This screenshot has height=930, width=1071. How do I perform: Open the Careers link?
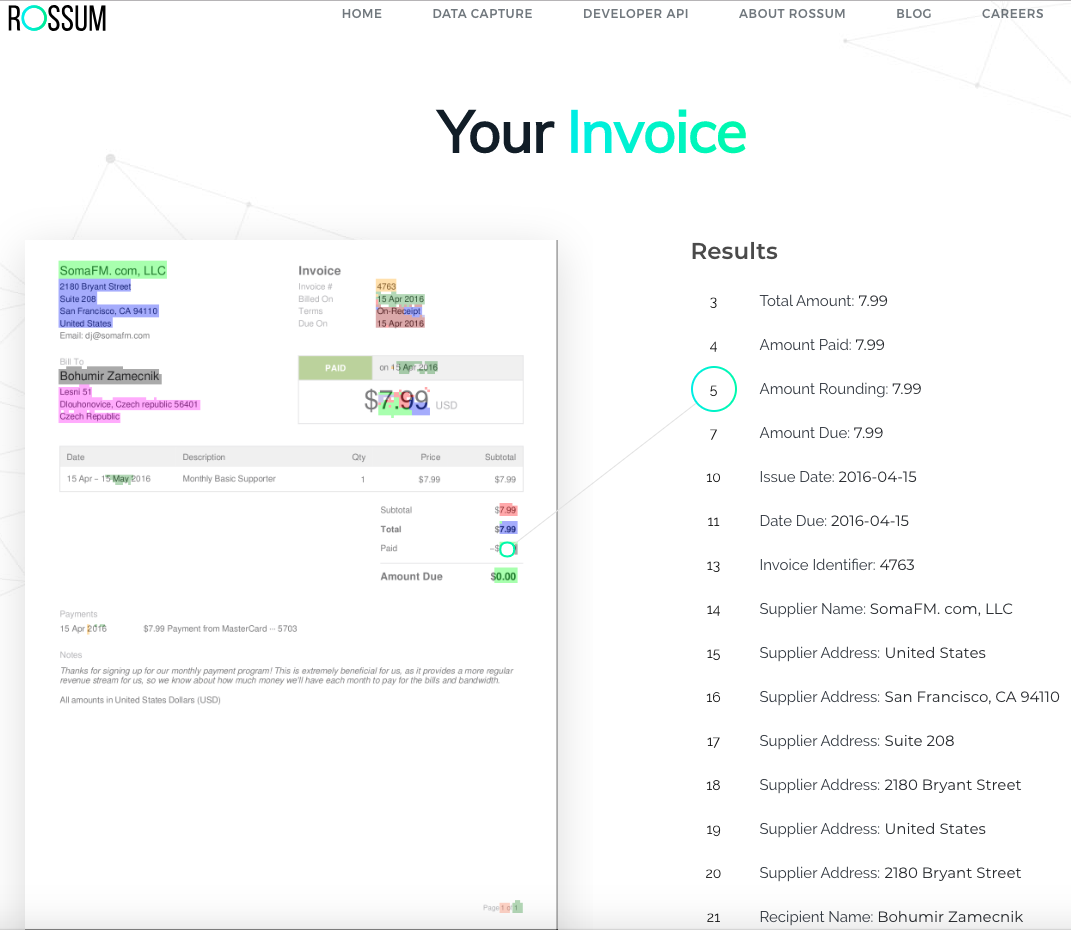click(x=1013, y=14)
